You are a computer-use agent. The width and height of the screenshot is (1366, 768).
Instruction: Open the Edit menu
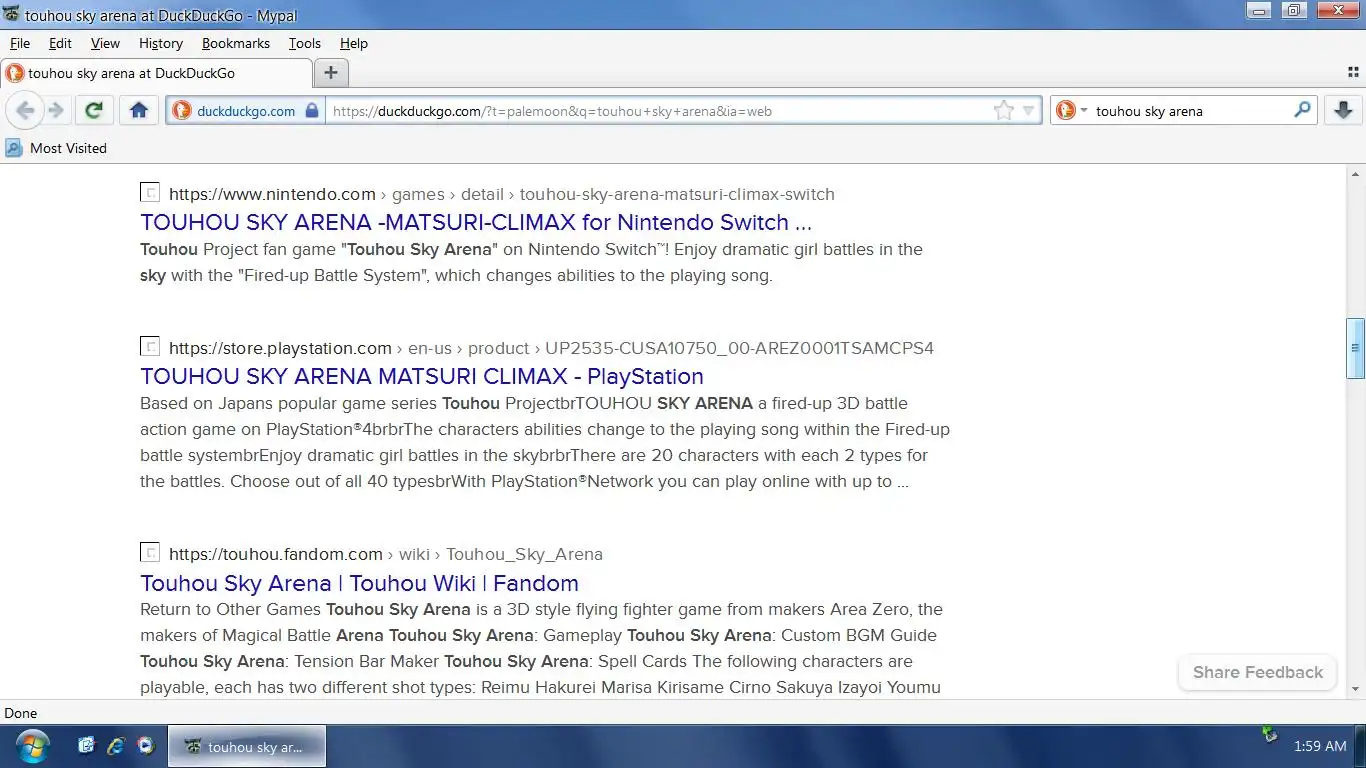coord(60,43)
